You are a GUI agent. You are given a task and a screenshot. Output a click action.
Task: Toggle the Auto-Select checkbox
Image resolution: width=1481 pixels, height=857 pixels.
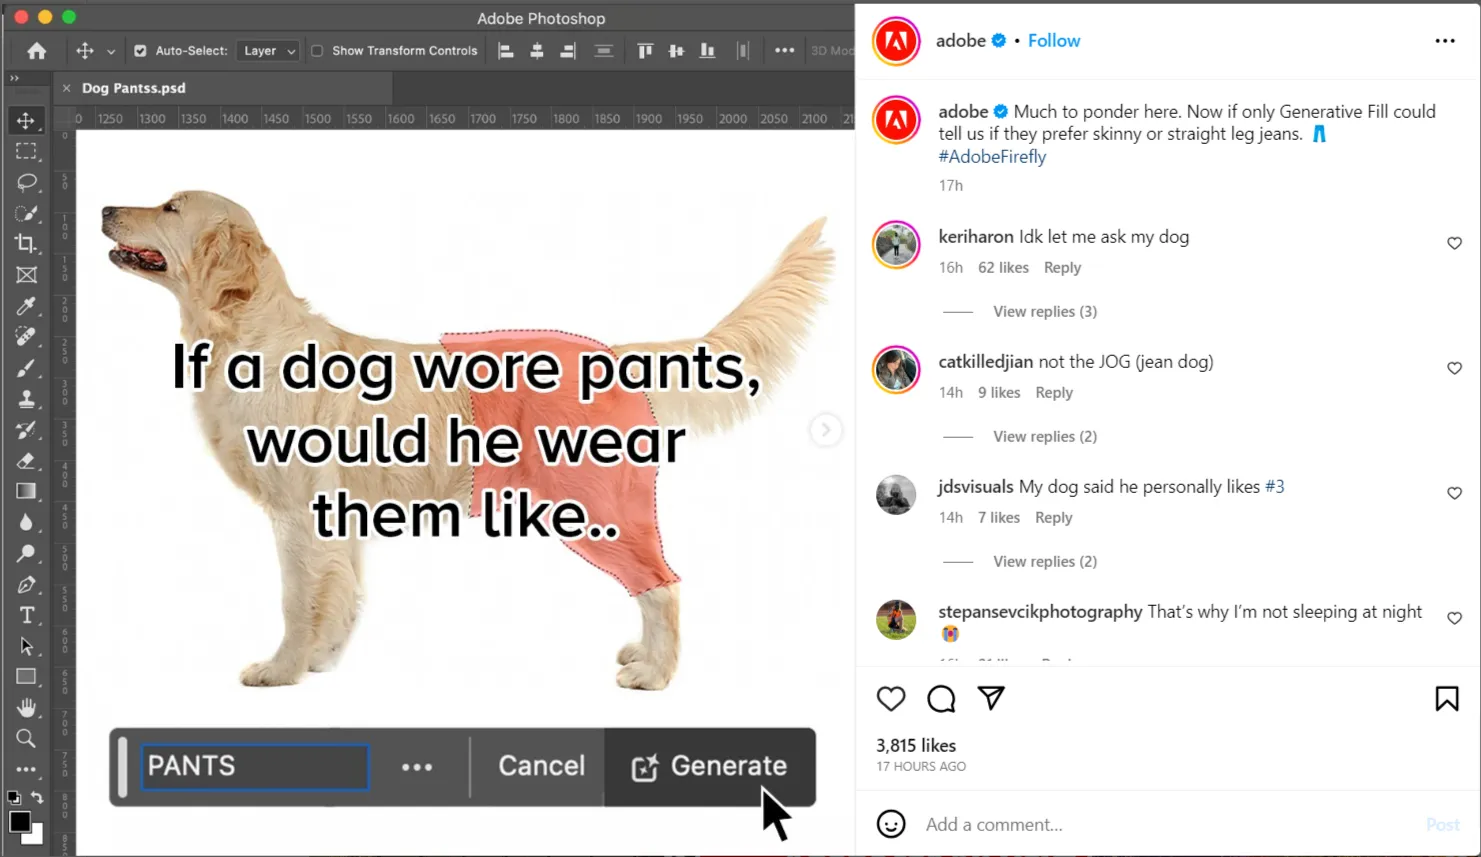click(x=141, y=50)
